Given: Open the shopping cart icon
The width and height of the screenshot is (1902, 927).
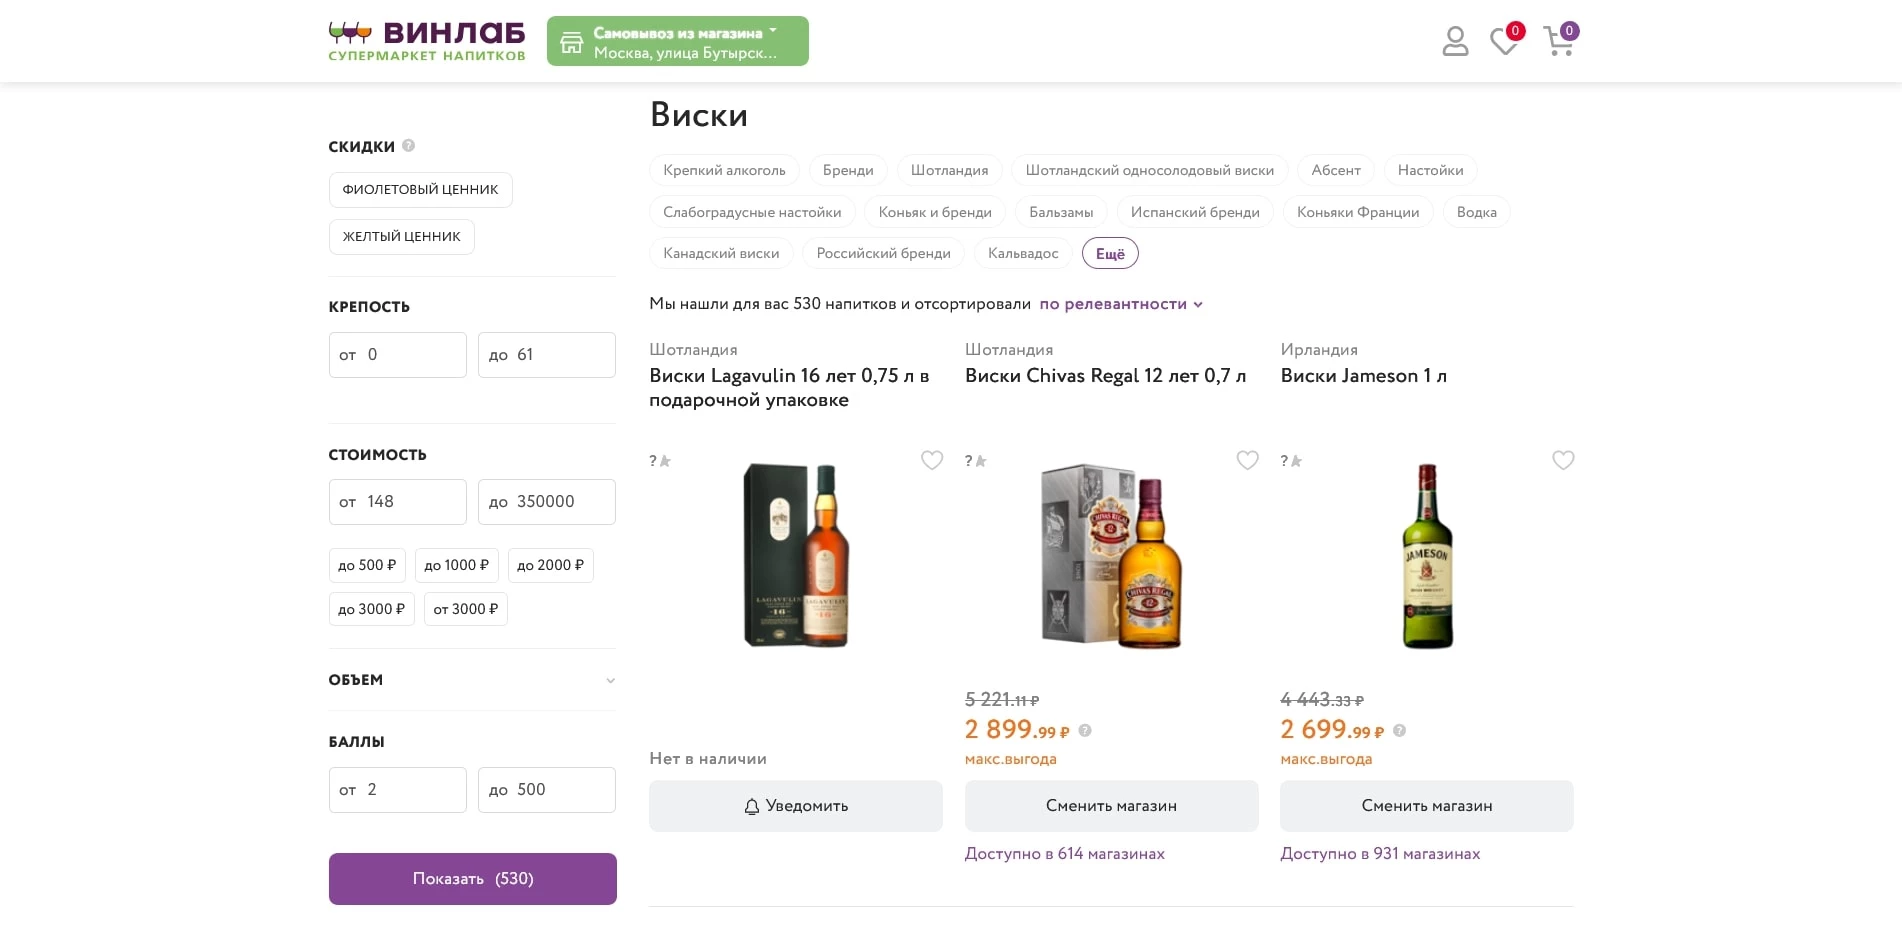Looking at the screenshot, I should [1558, 42].
